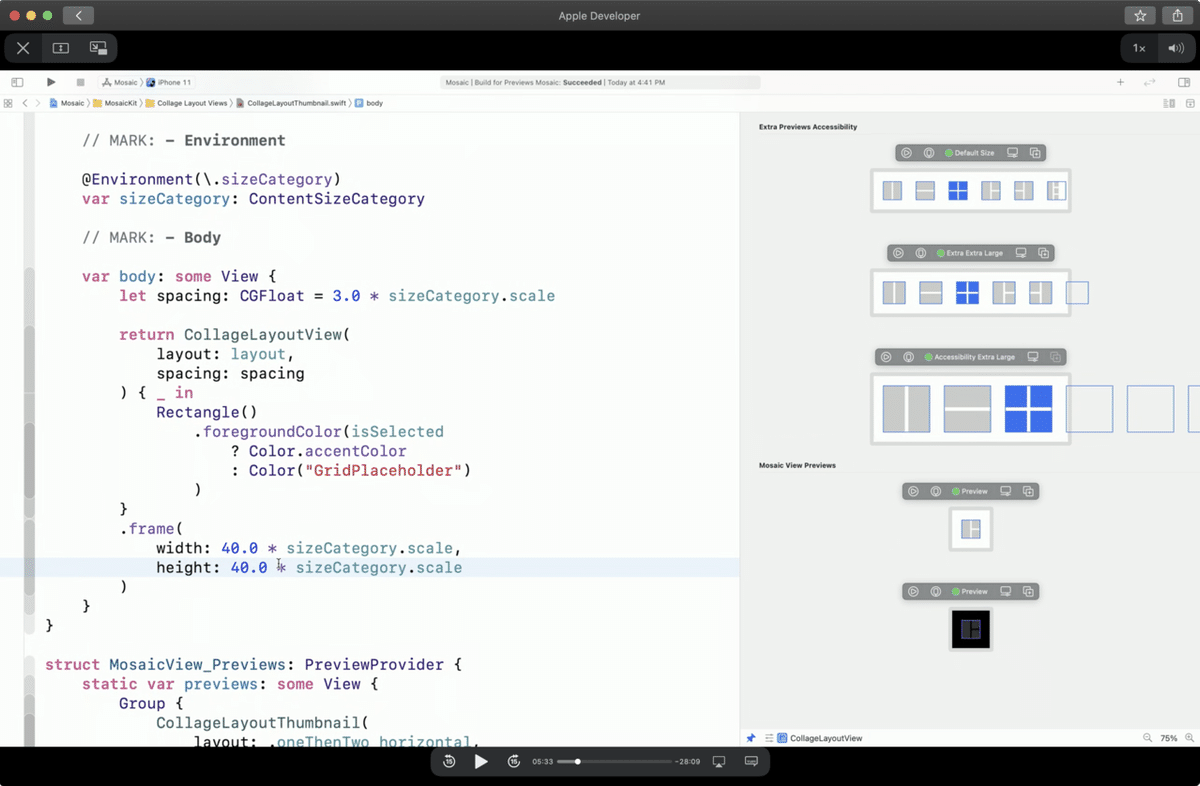Viewport: 1200px width, 786px height.
Task: Click the code review arrows button
Action: (1150, 82)
